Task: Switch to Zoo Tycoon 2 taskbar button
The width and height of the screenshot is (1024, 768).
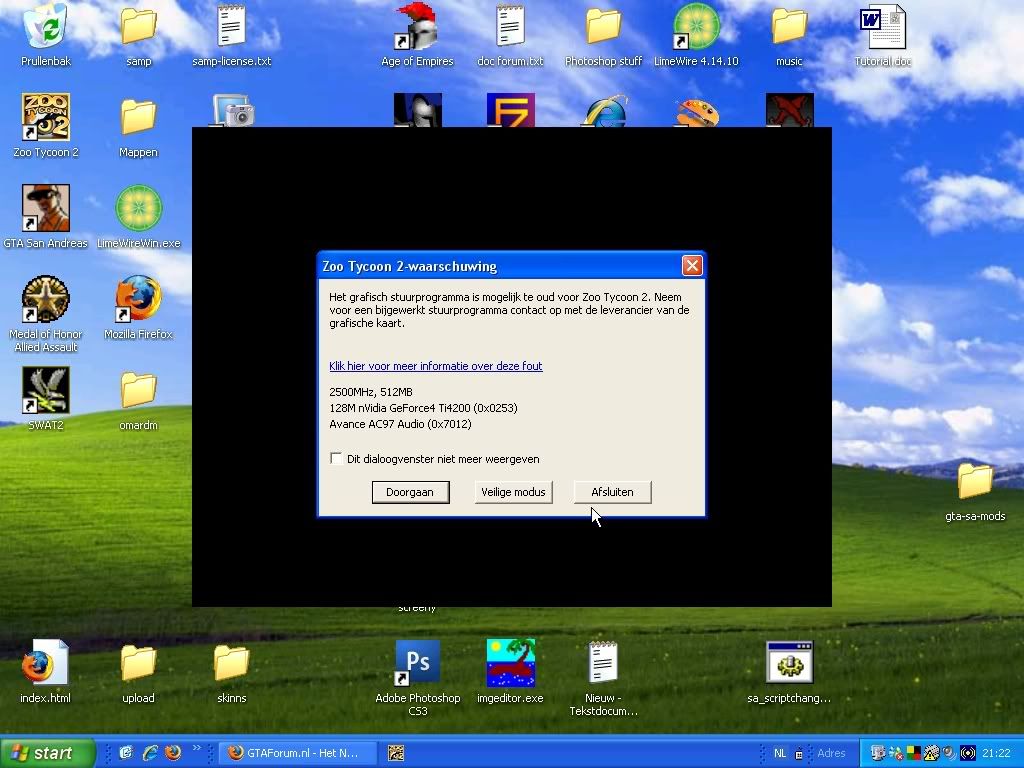Action: pos(396,753)
